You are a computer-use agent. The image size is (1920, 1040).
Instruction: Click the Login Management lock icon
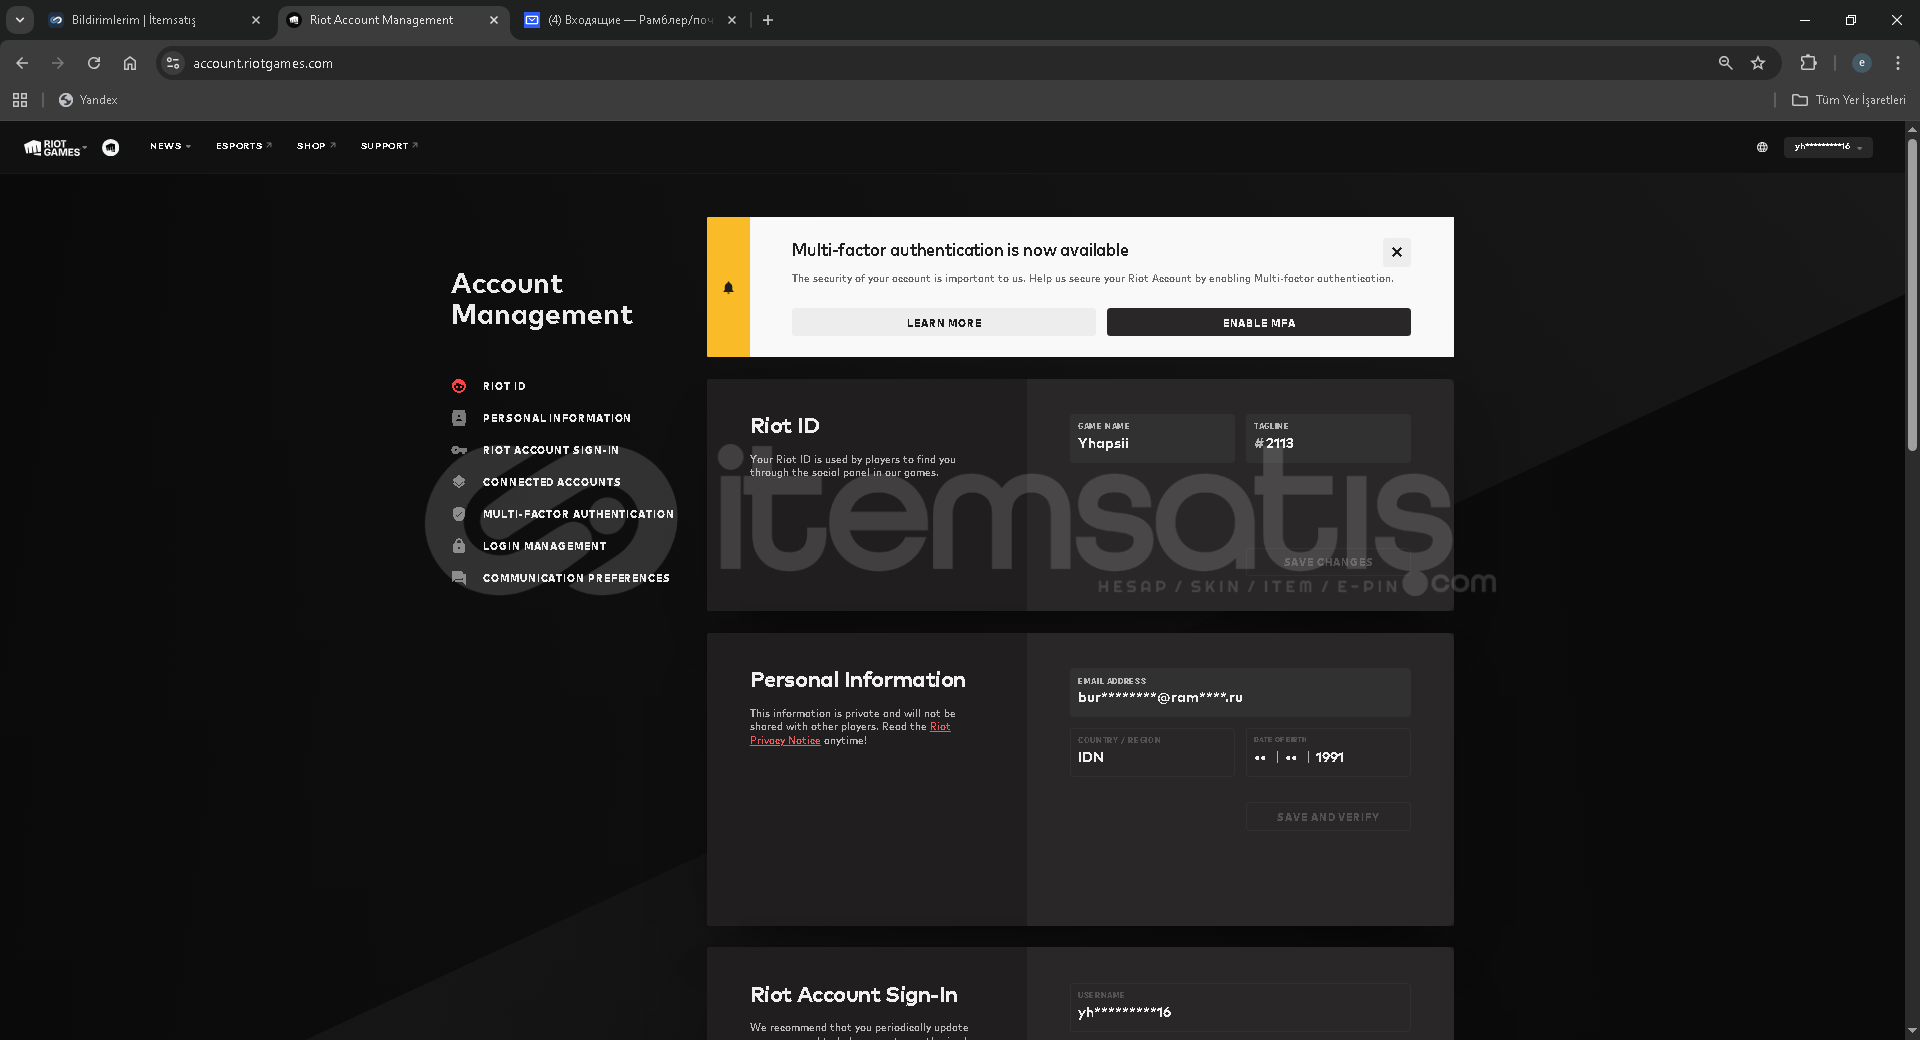pyautogui.click(x=459, y=546)
